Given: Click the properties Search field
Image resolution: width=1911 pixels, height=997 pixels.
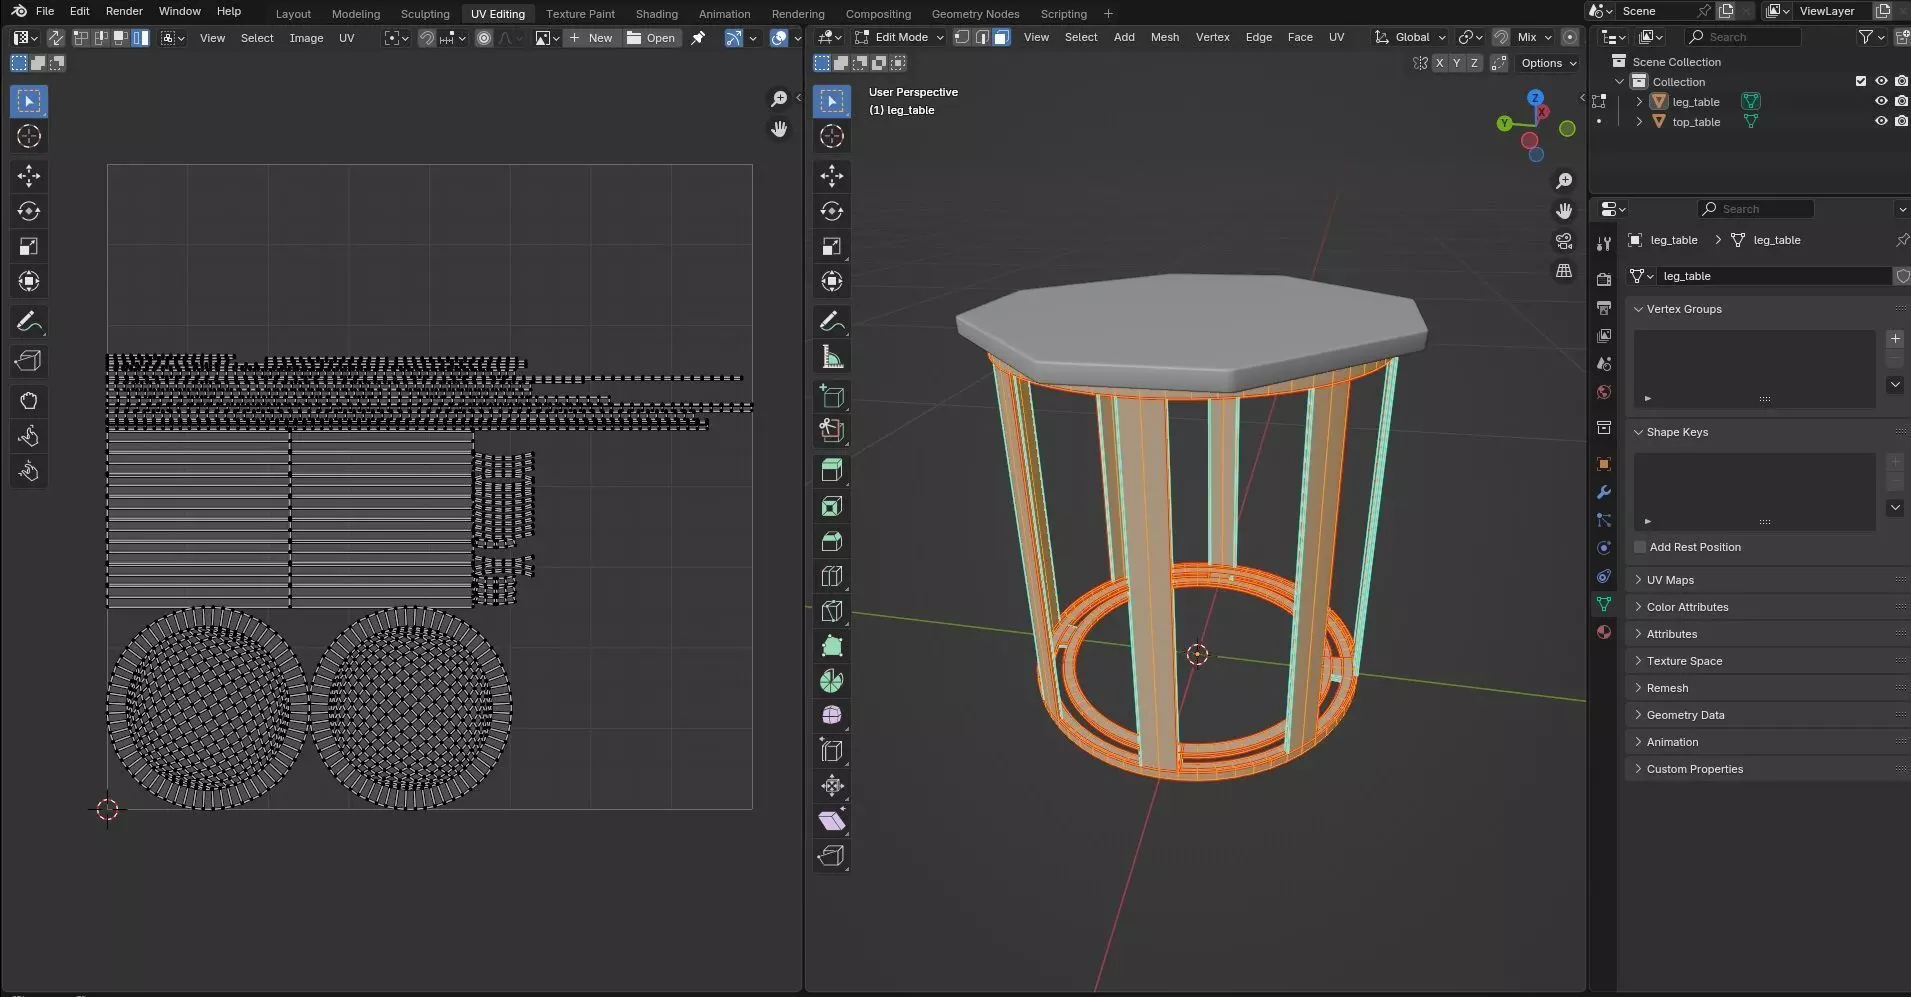Looking at the screenshot, I should [1756, 209].
